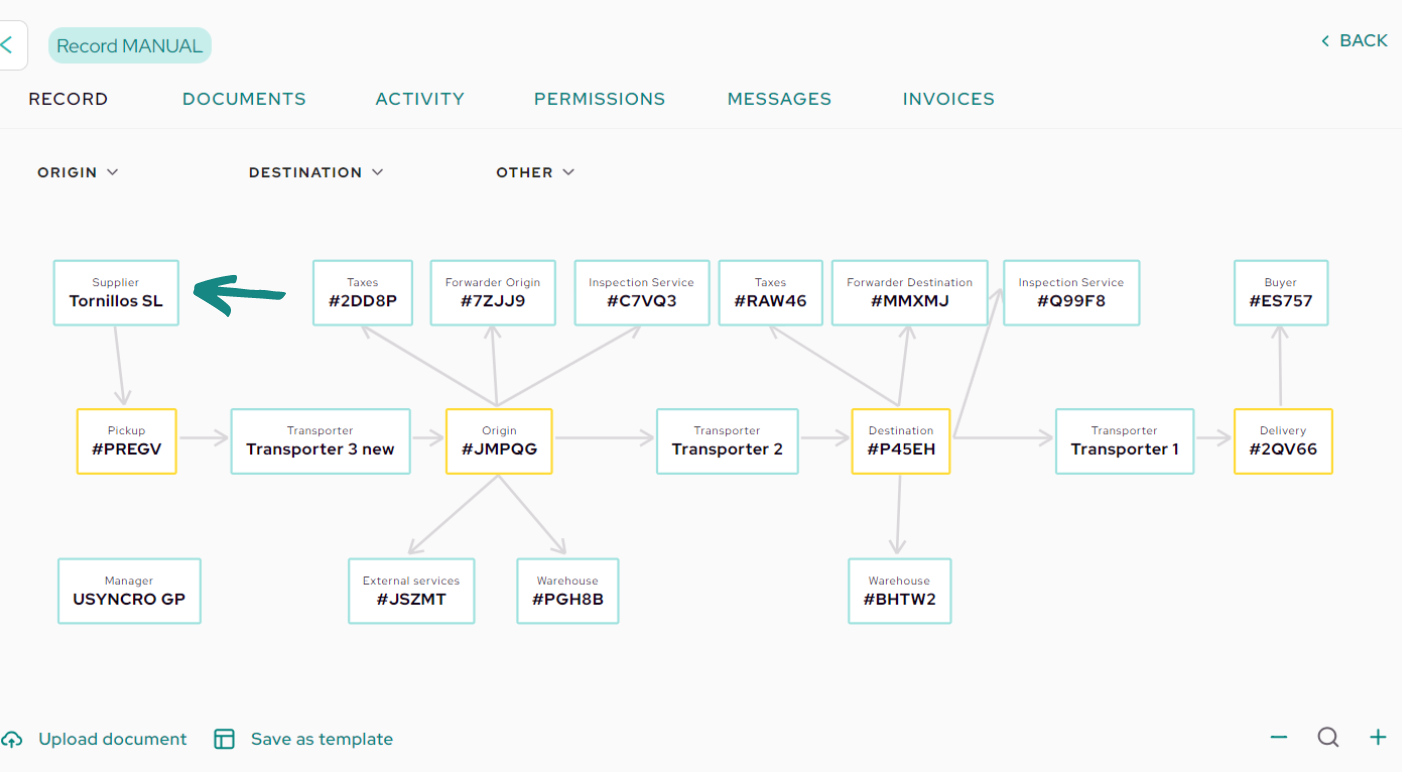Image resolution: width=1402 pixels, height=772 pixels.
Task: Switch to the DOCUMENTS tab
Action: click(244, 99)
